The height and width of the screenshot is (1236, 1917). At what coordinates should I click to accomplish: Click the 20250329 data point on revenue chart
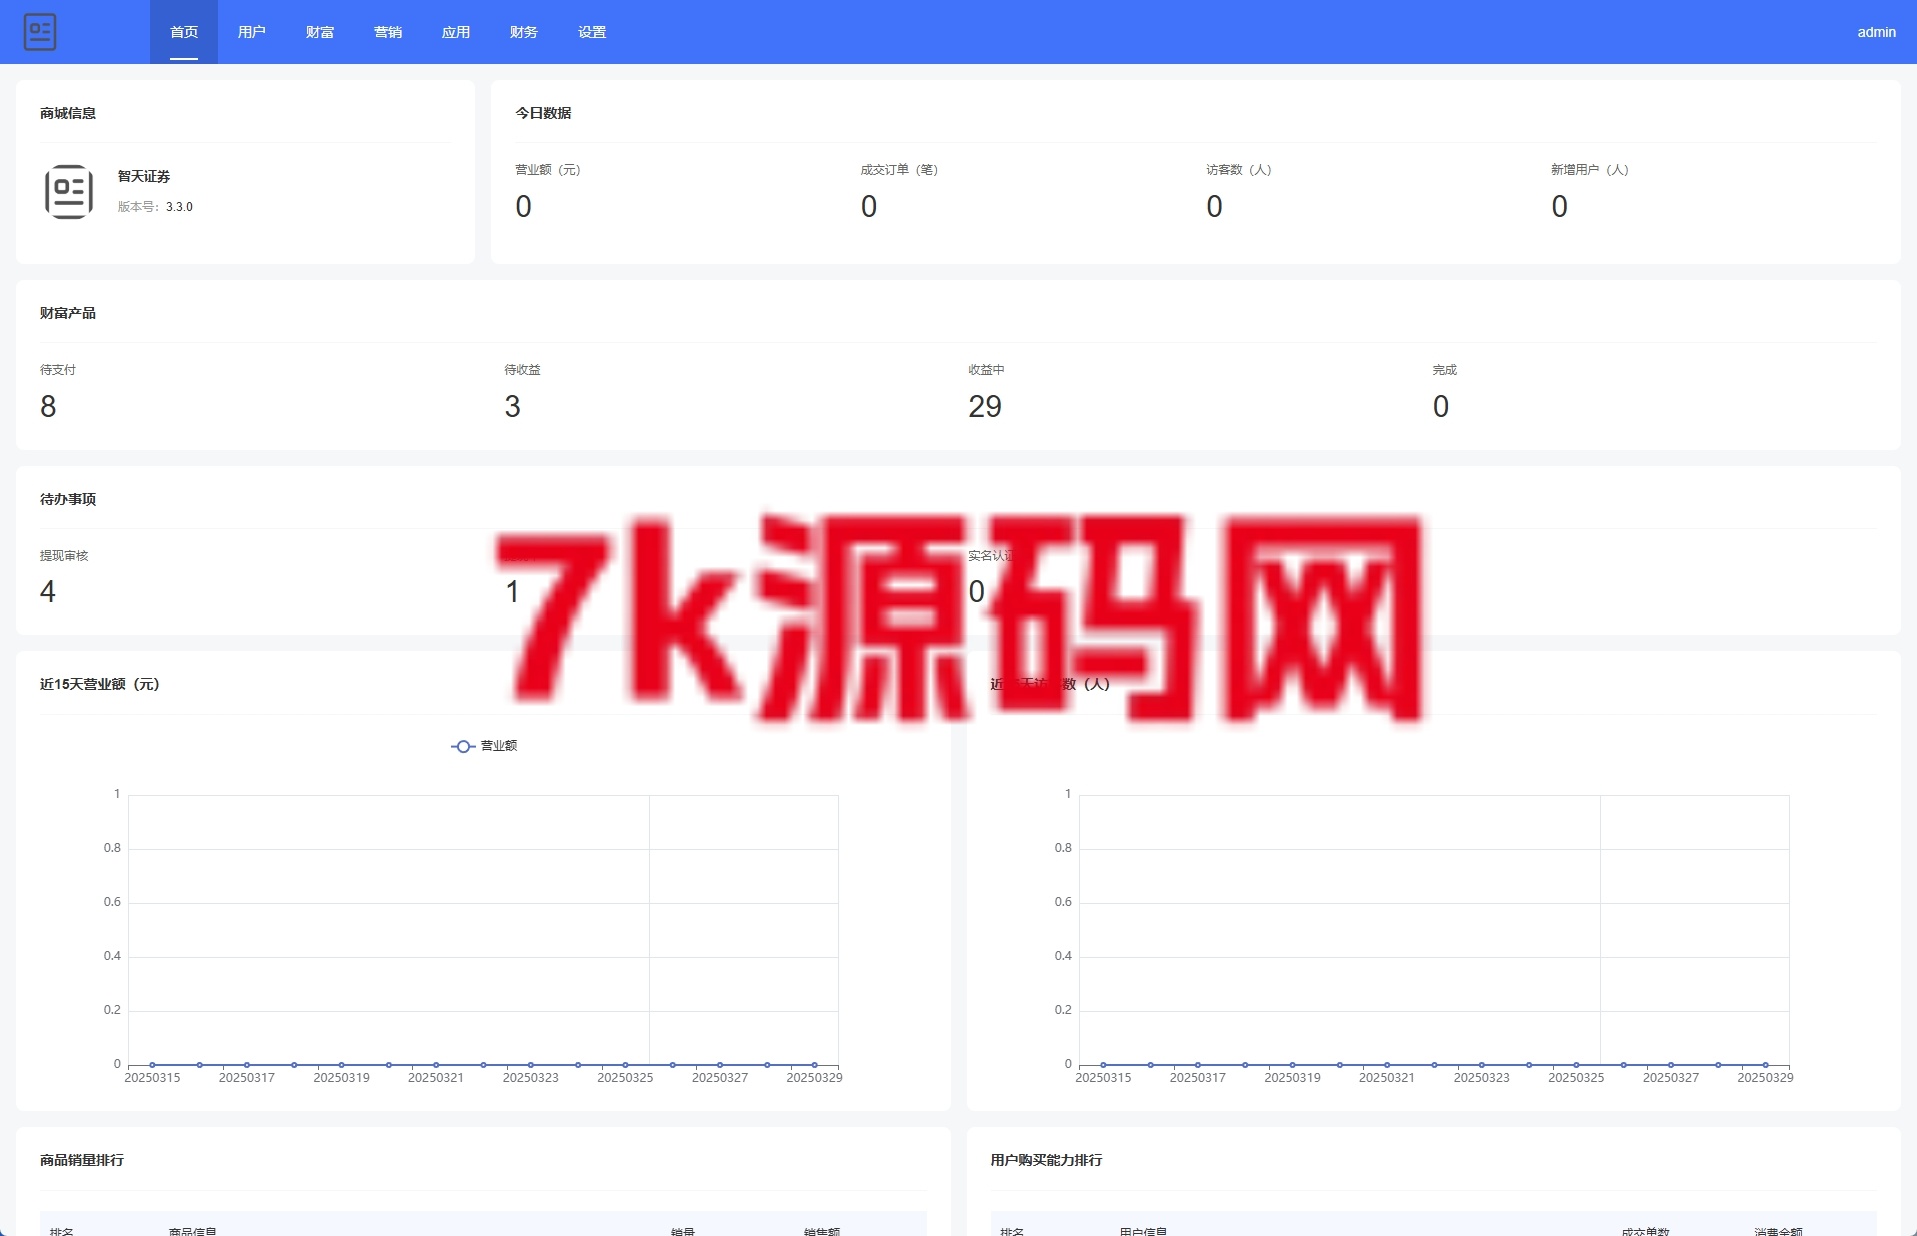tap(815, 1065)
